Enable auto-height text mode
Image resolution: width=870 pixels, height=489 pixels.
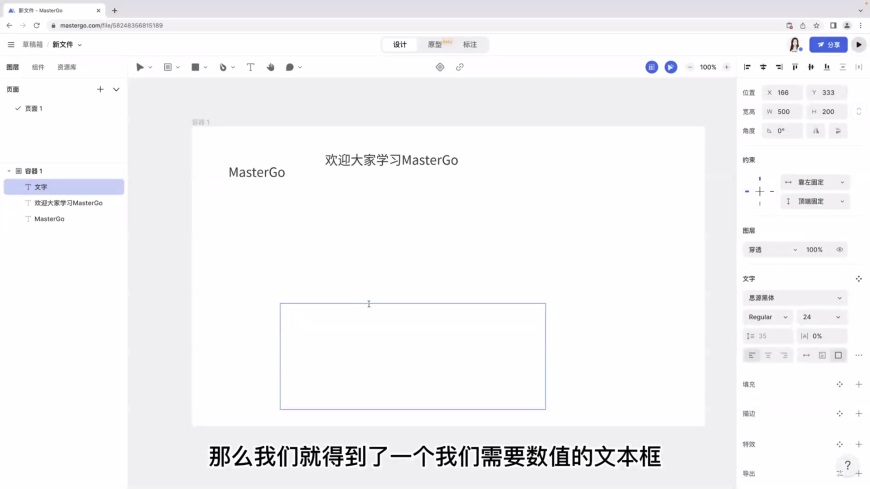[x=822, y=355]
